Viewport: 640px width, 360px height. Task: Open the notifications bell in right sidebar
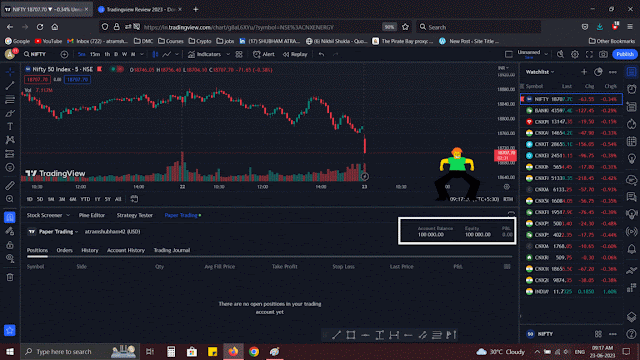tap(631, 249)
